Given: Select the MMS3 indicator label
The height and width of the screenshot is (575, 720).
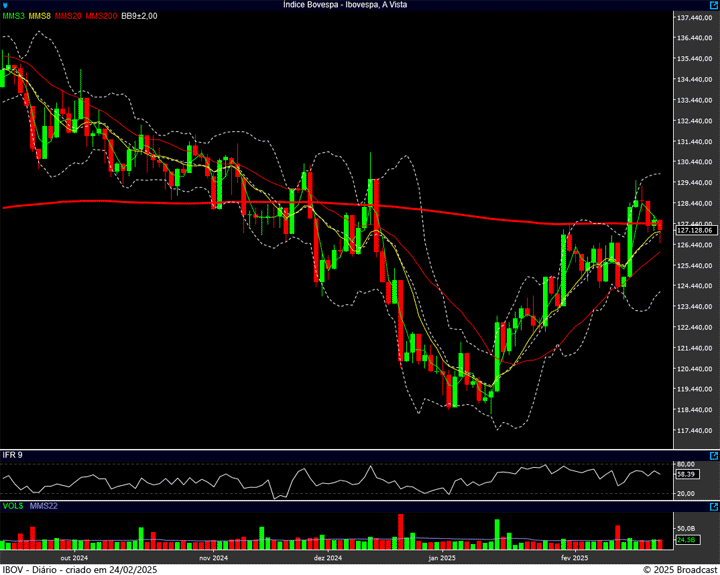Looking at the screenshot, I should pyautogui.click(x=14, y=16).
